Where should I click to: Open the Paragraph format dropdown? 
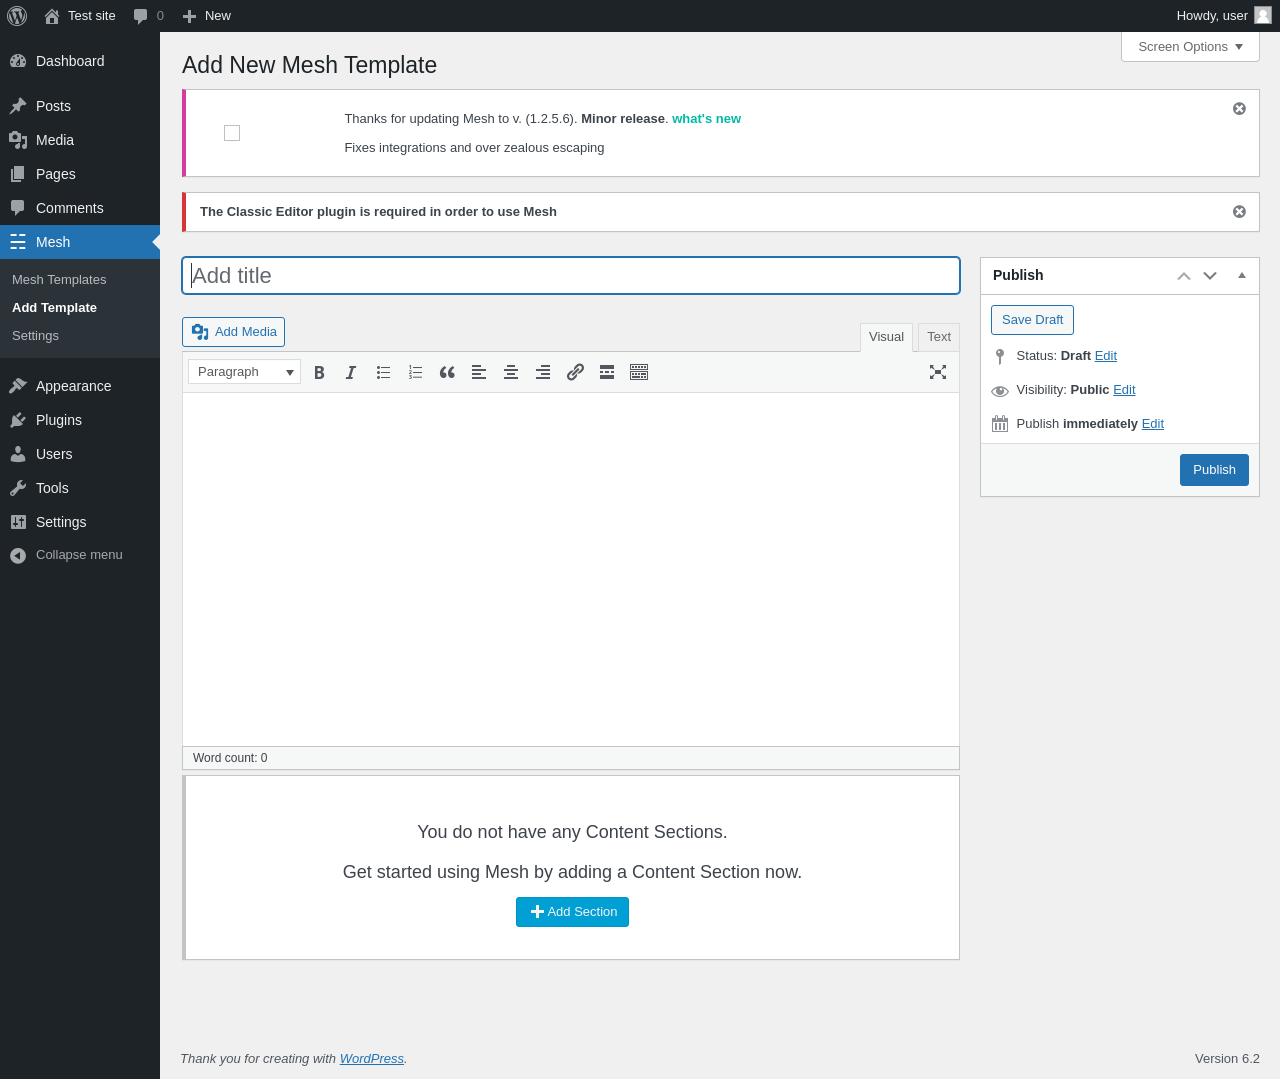[244, 372]
